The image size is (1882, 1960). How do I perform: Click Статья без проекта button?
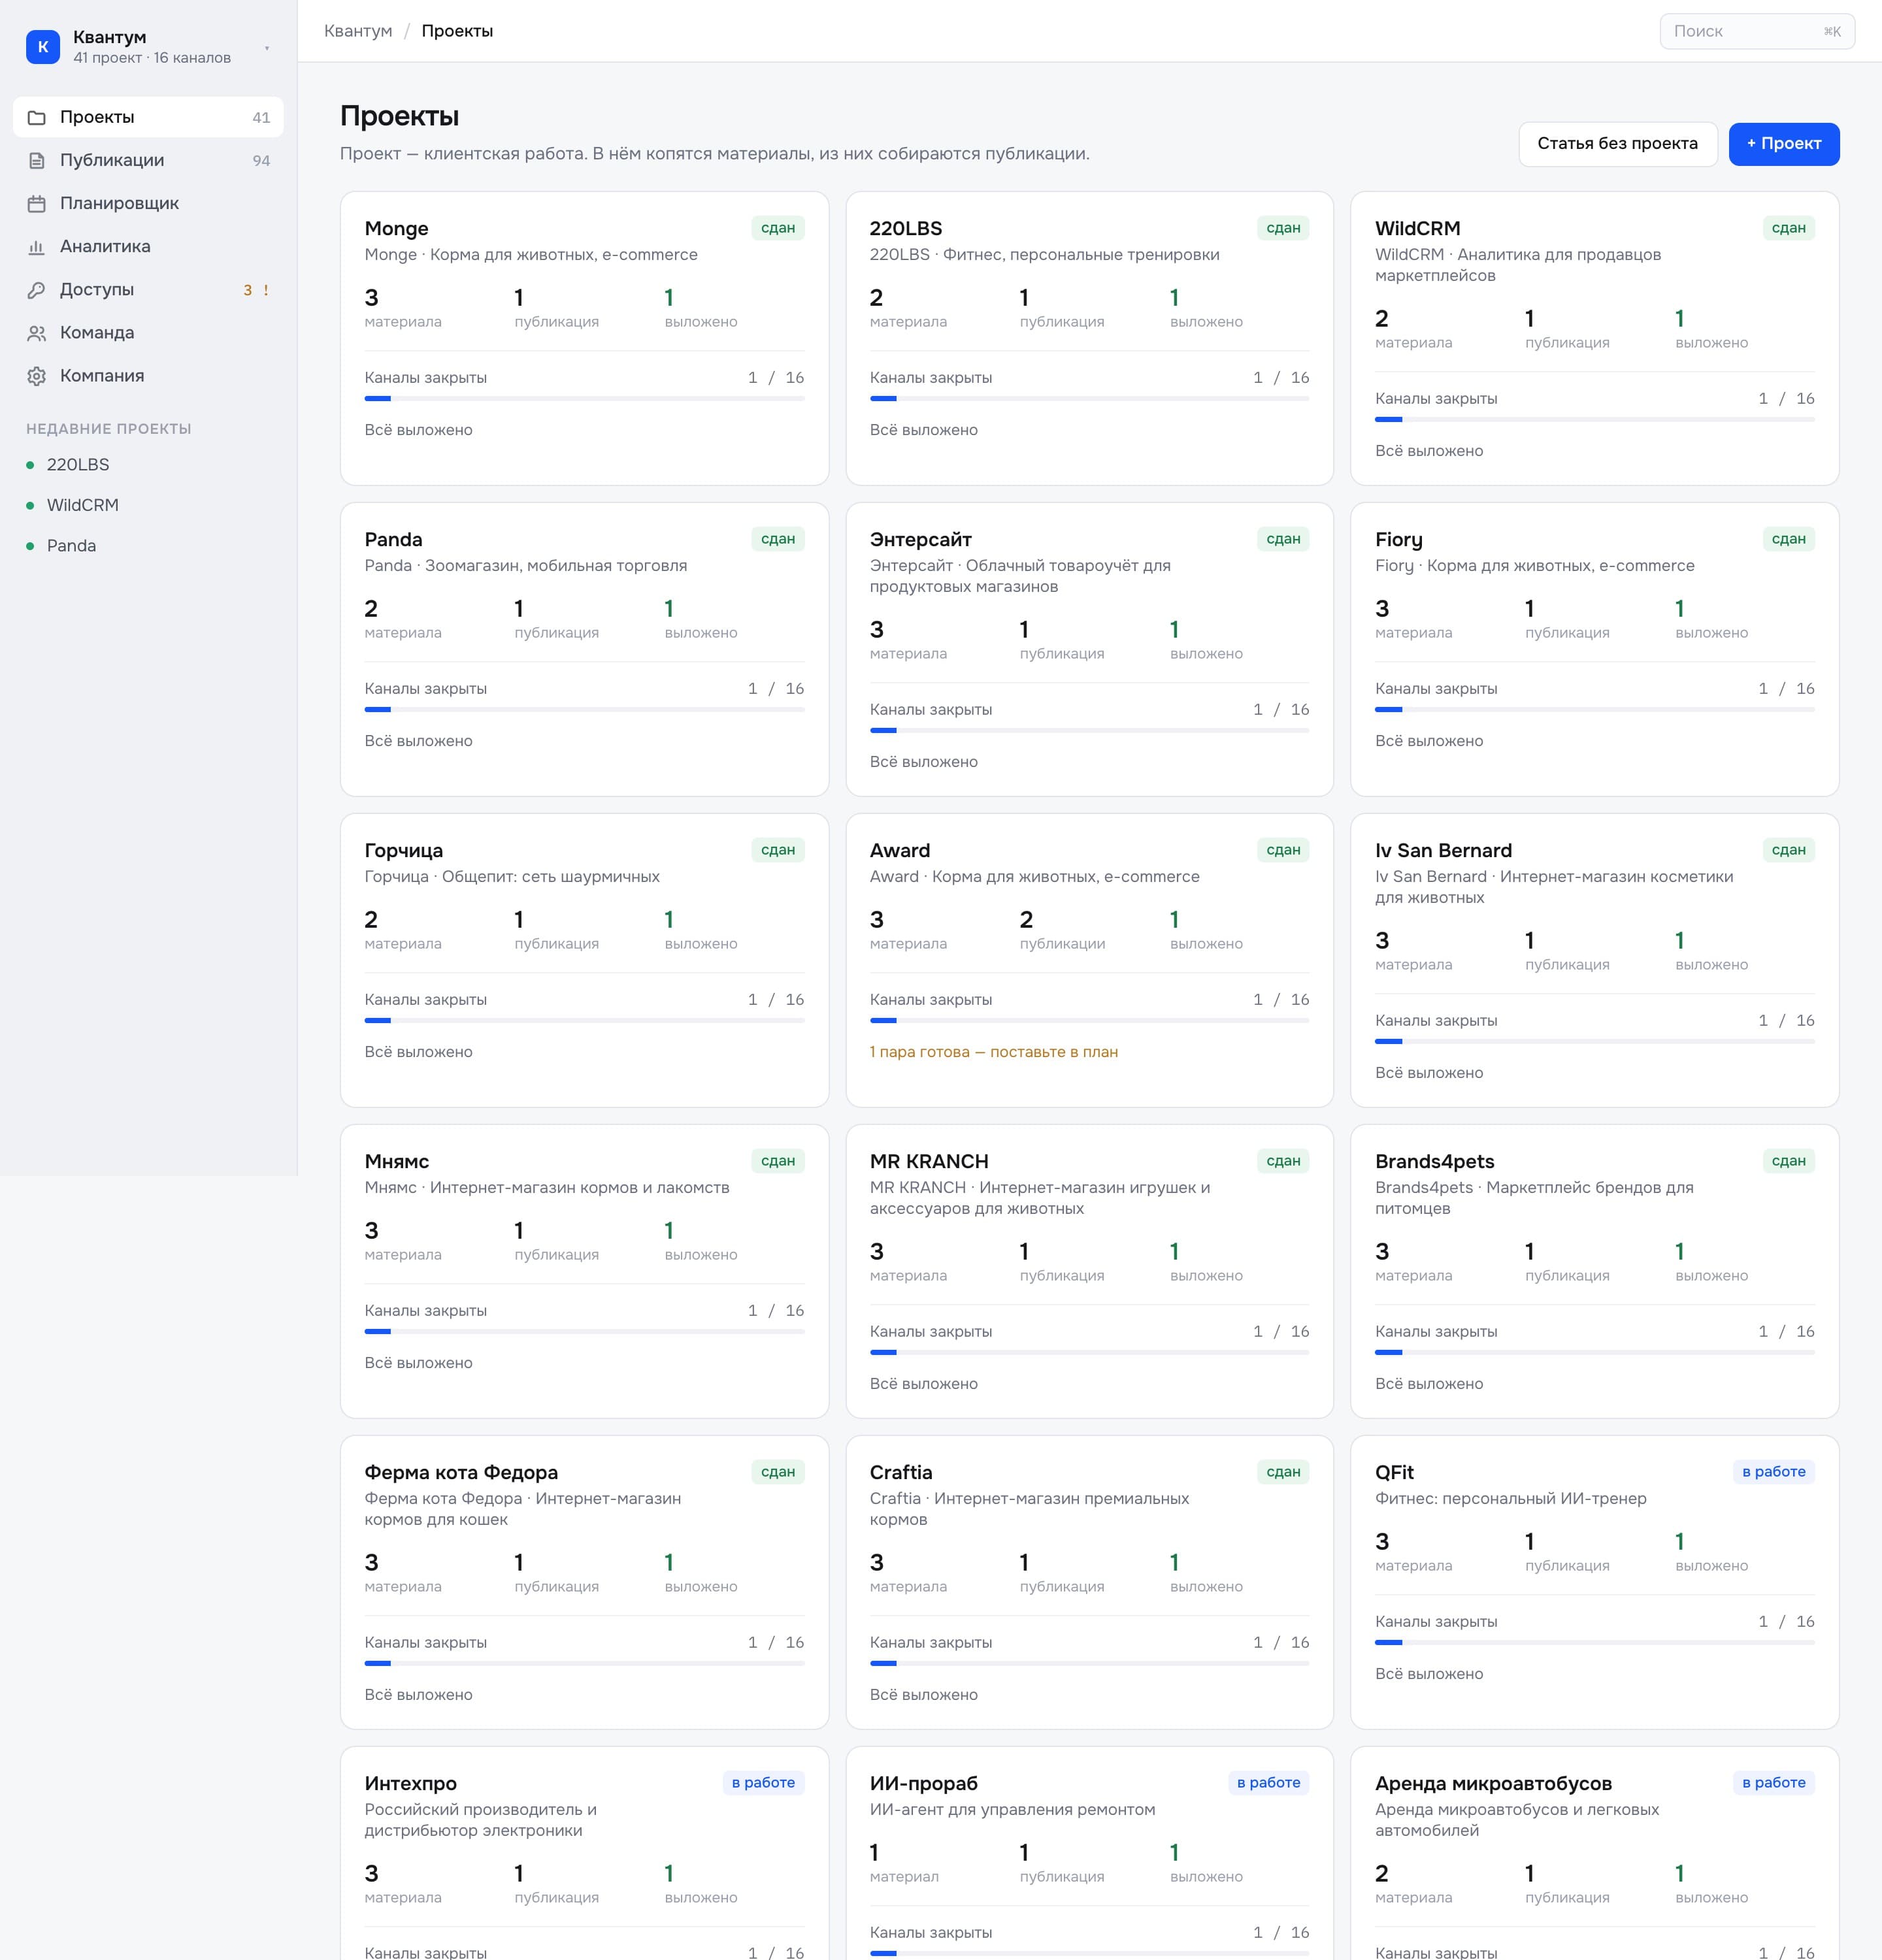click(1618, 144)
